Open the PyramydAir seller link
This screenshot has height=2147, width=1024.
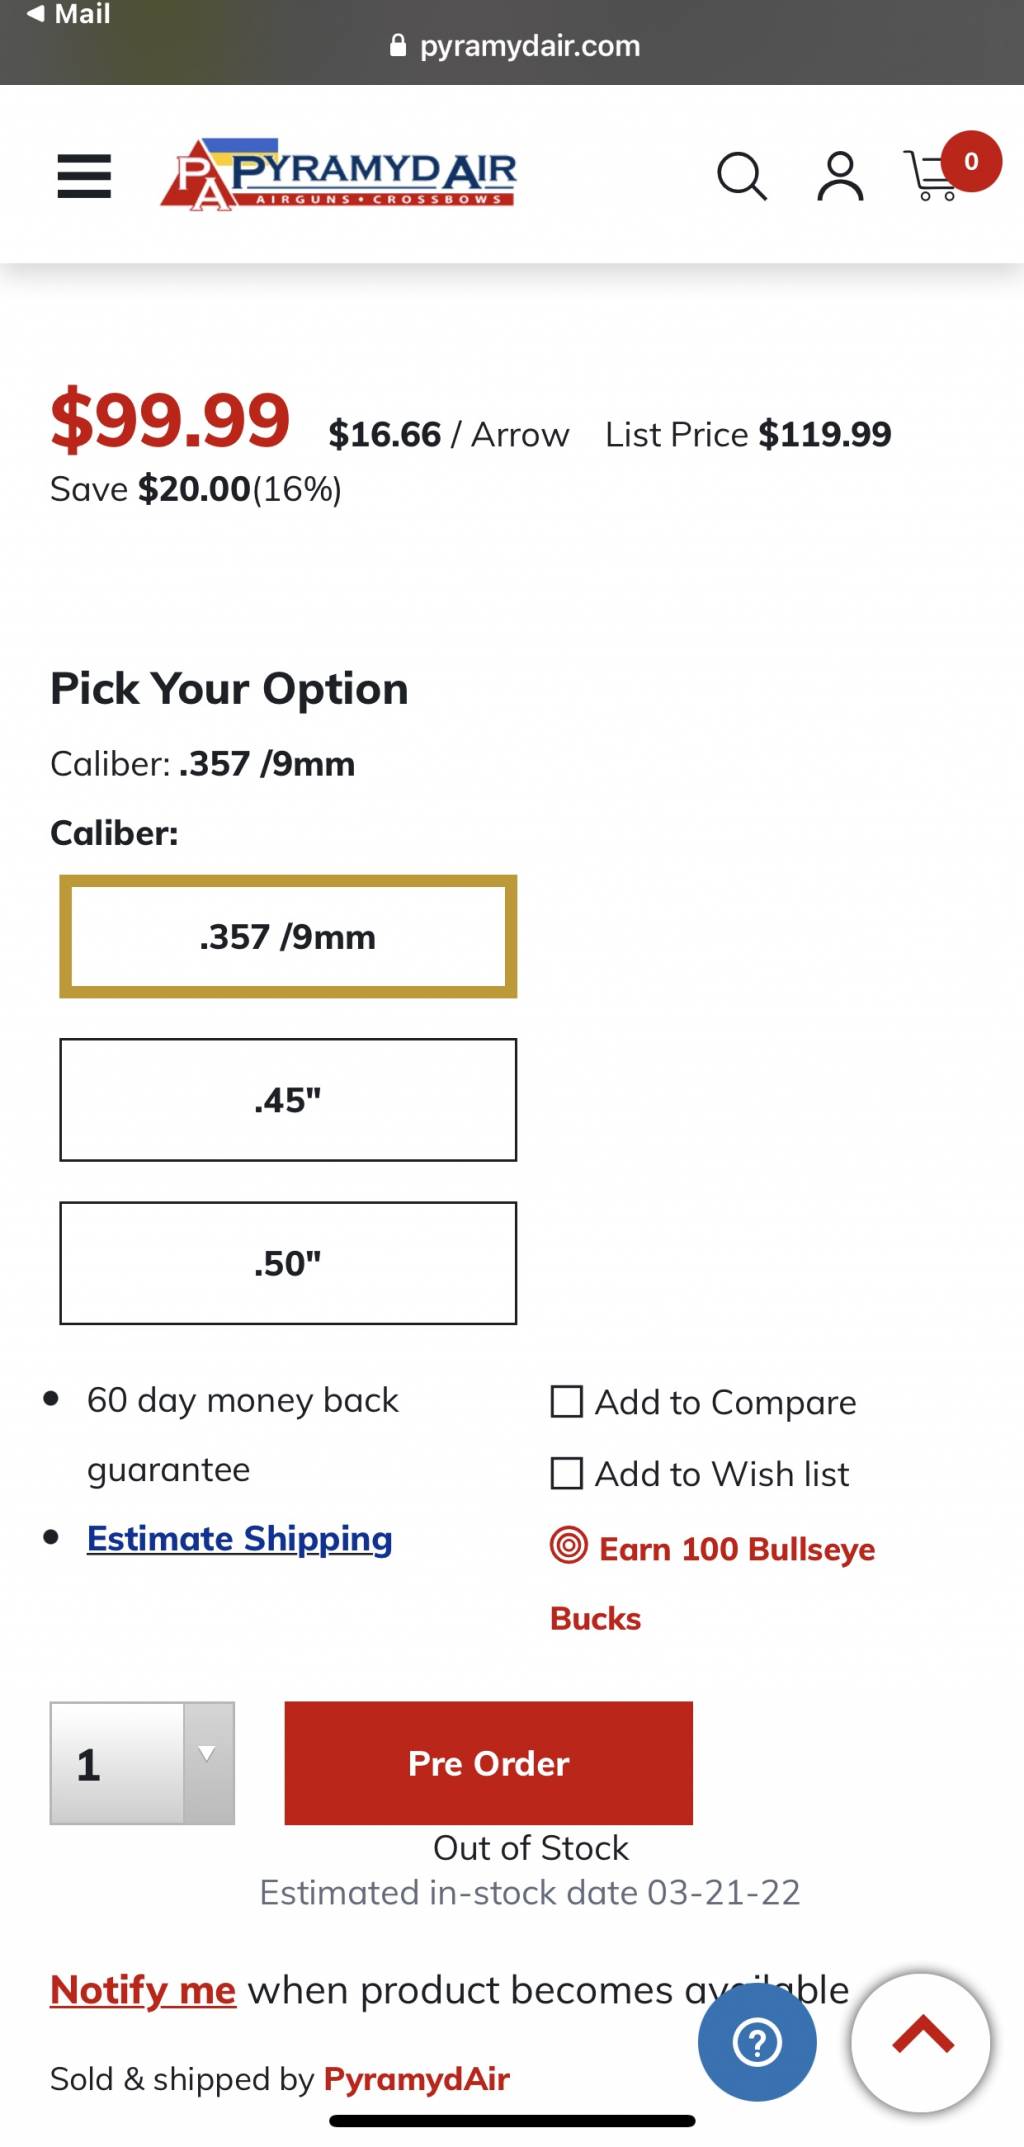(416, 2079)
